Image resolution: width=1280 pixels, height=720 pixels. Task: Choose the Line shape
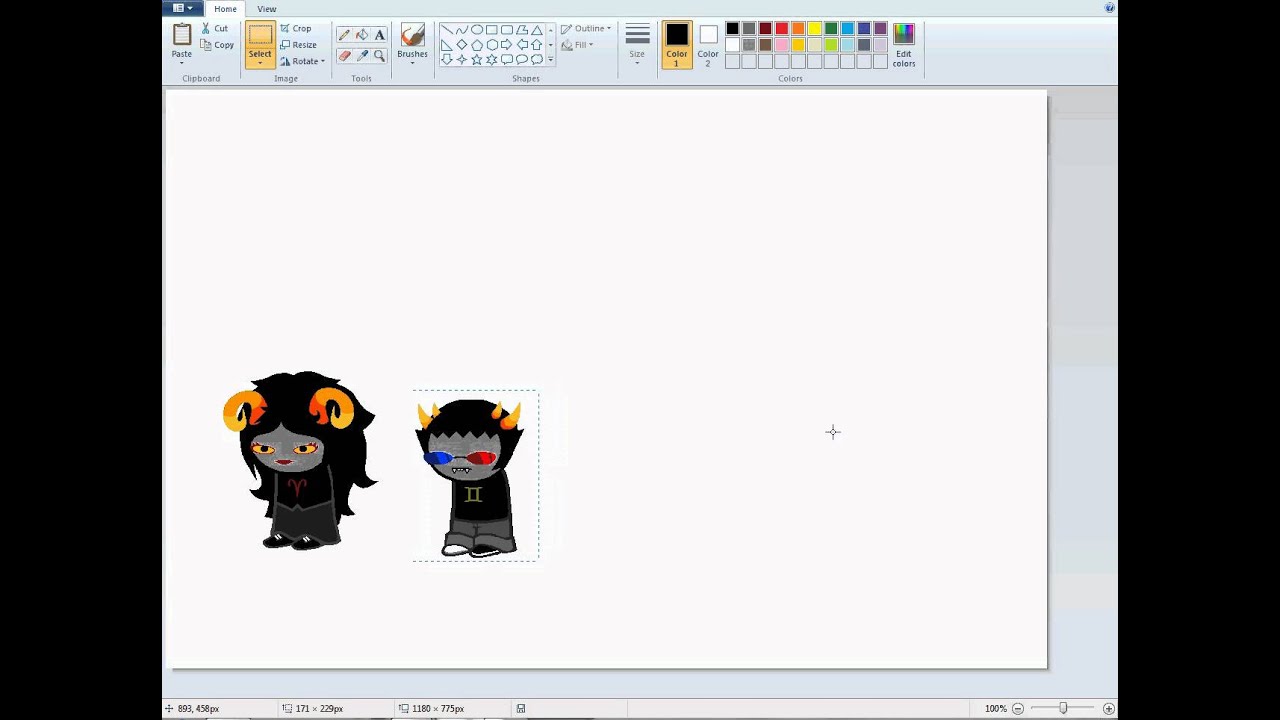point(447,30)
